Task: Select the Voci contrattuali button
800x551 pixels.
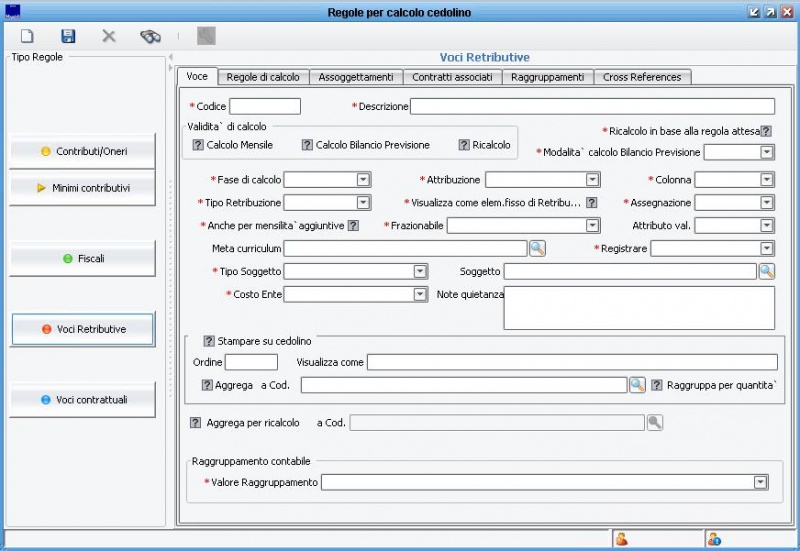Action: [83, 399]
